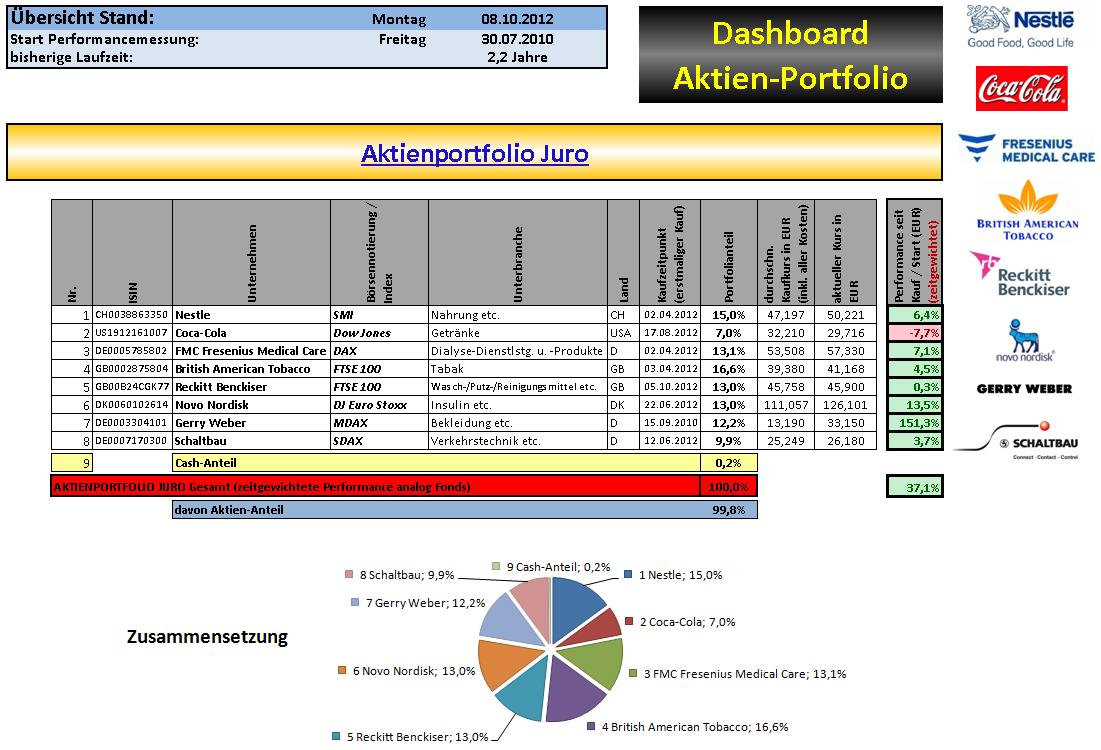
Task: Select the current price '126,101' cell
Action: (x=845, y=404)
